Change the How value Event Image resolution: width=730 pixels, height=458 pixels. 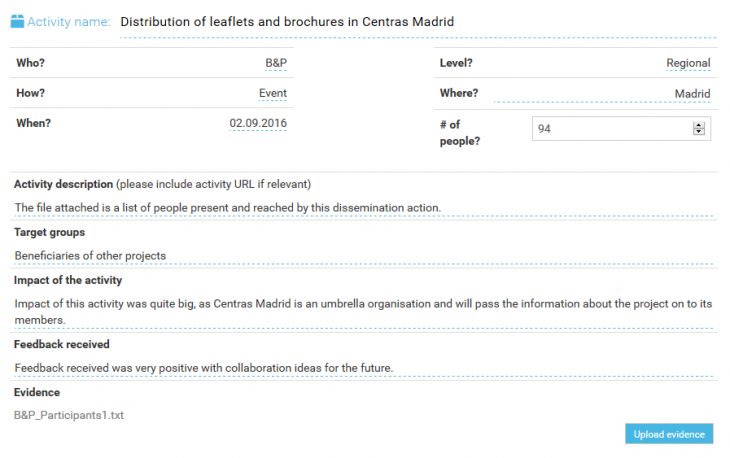point(273,94)
